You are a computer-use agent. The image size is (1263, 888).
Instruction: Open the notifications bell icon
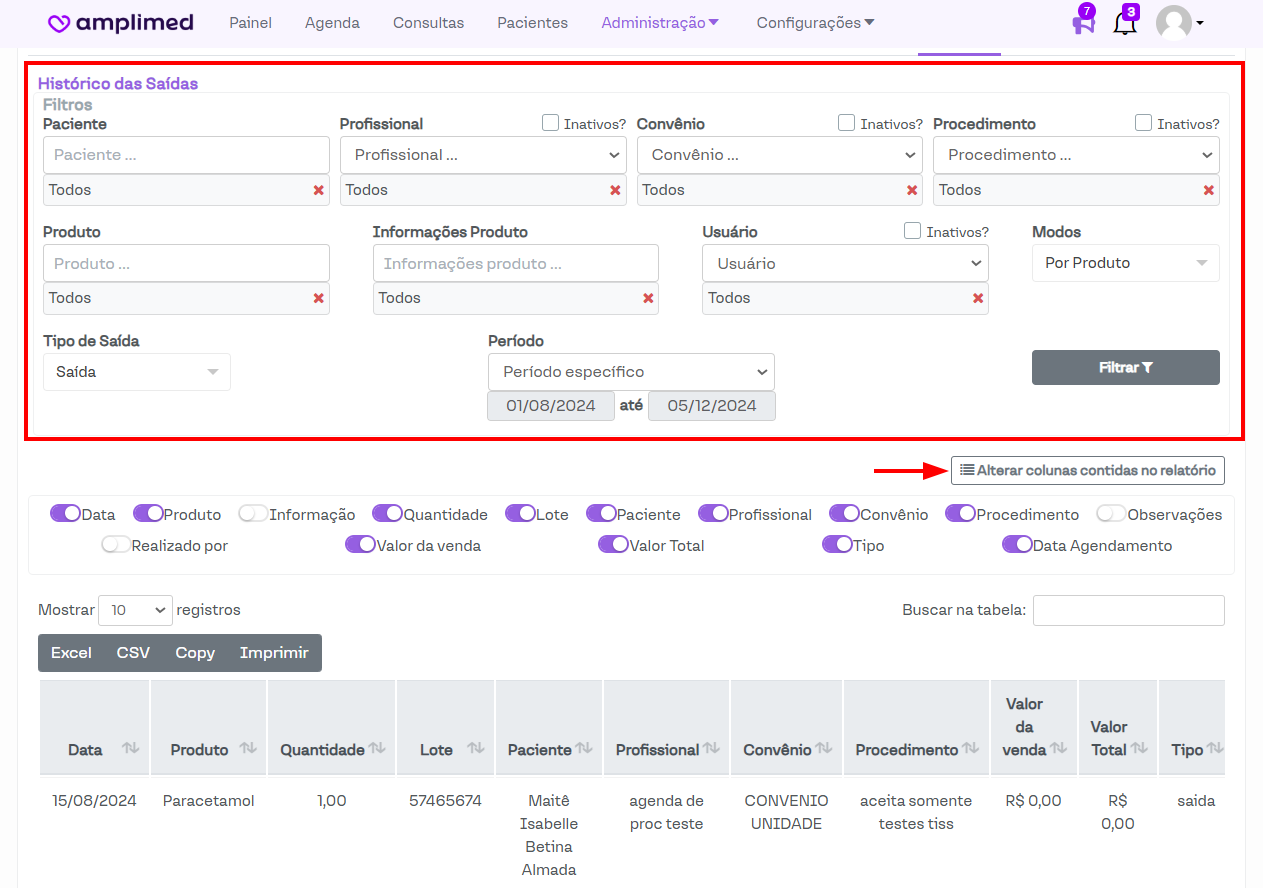pyautogui.click(x=1125, y=24)
